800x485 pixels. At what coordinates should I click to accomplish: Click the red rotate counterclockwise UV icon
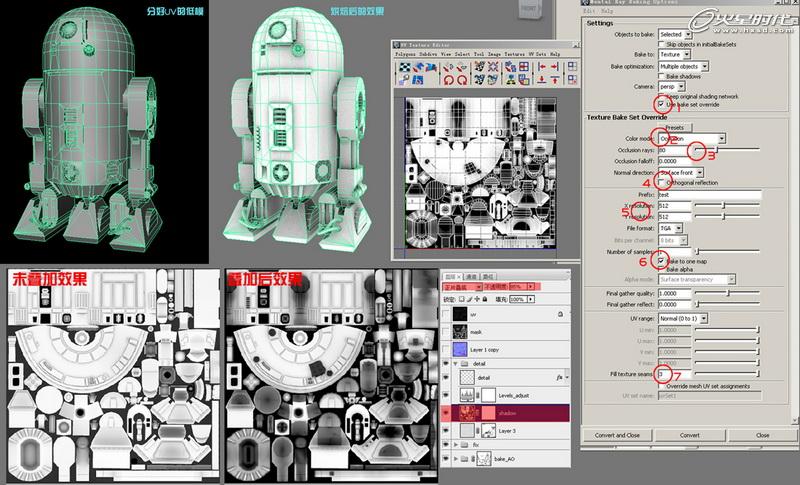(x=449, y=80)
